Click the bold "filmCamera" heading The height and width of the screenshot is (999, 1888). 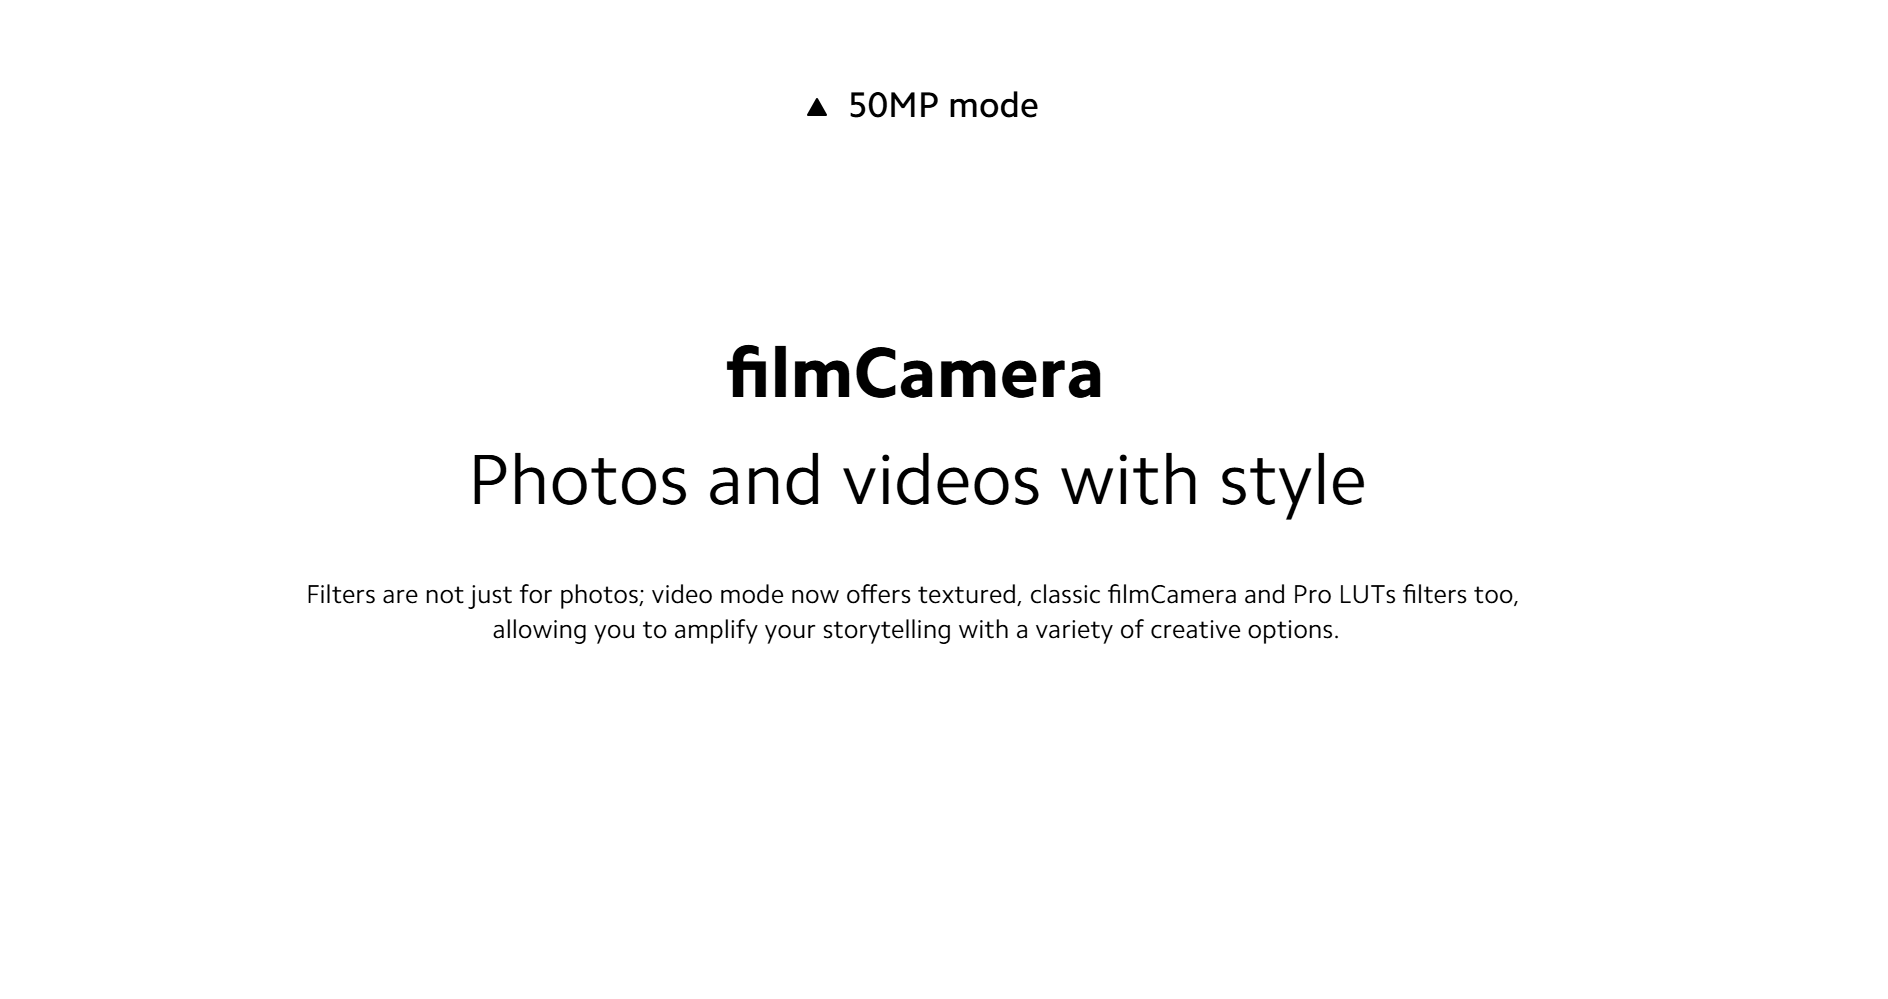pyautogui.click(x=914, y=373)
